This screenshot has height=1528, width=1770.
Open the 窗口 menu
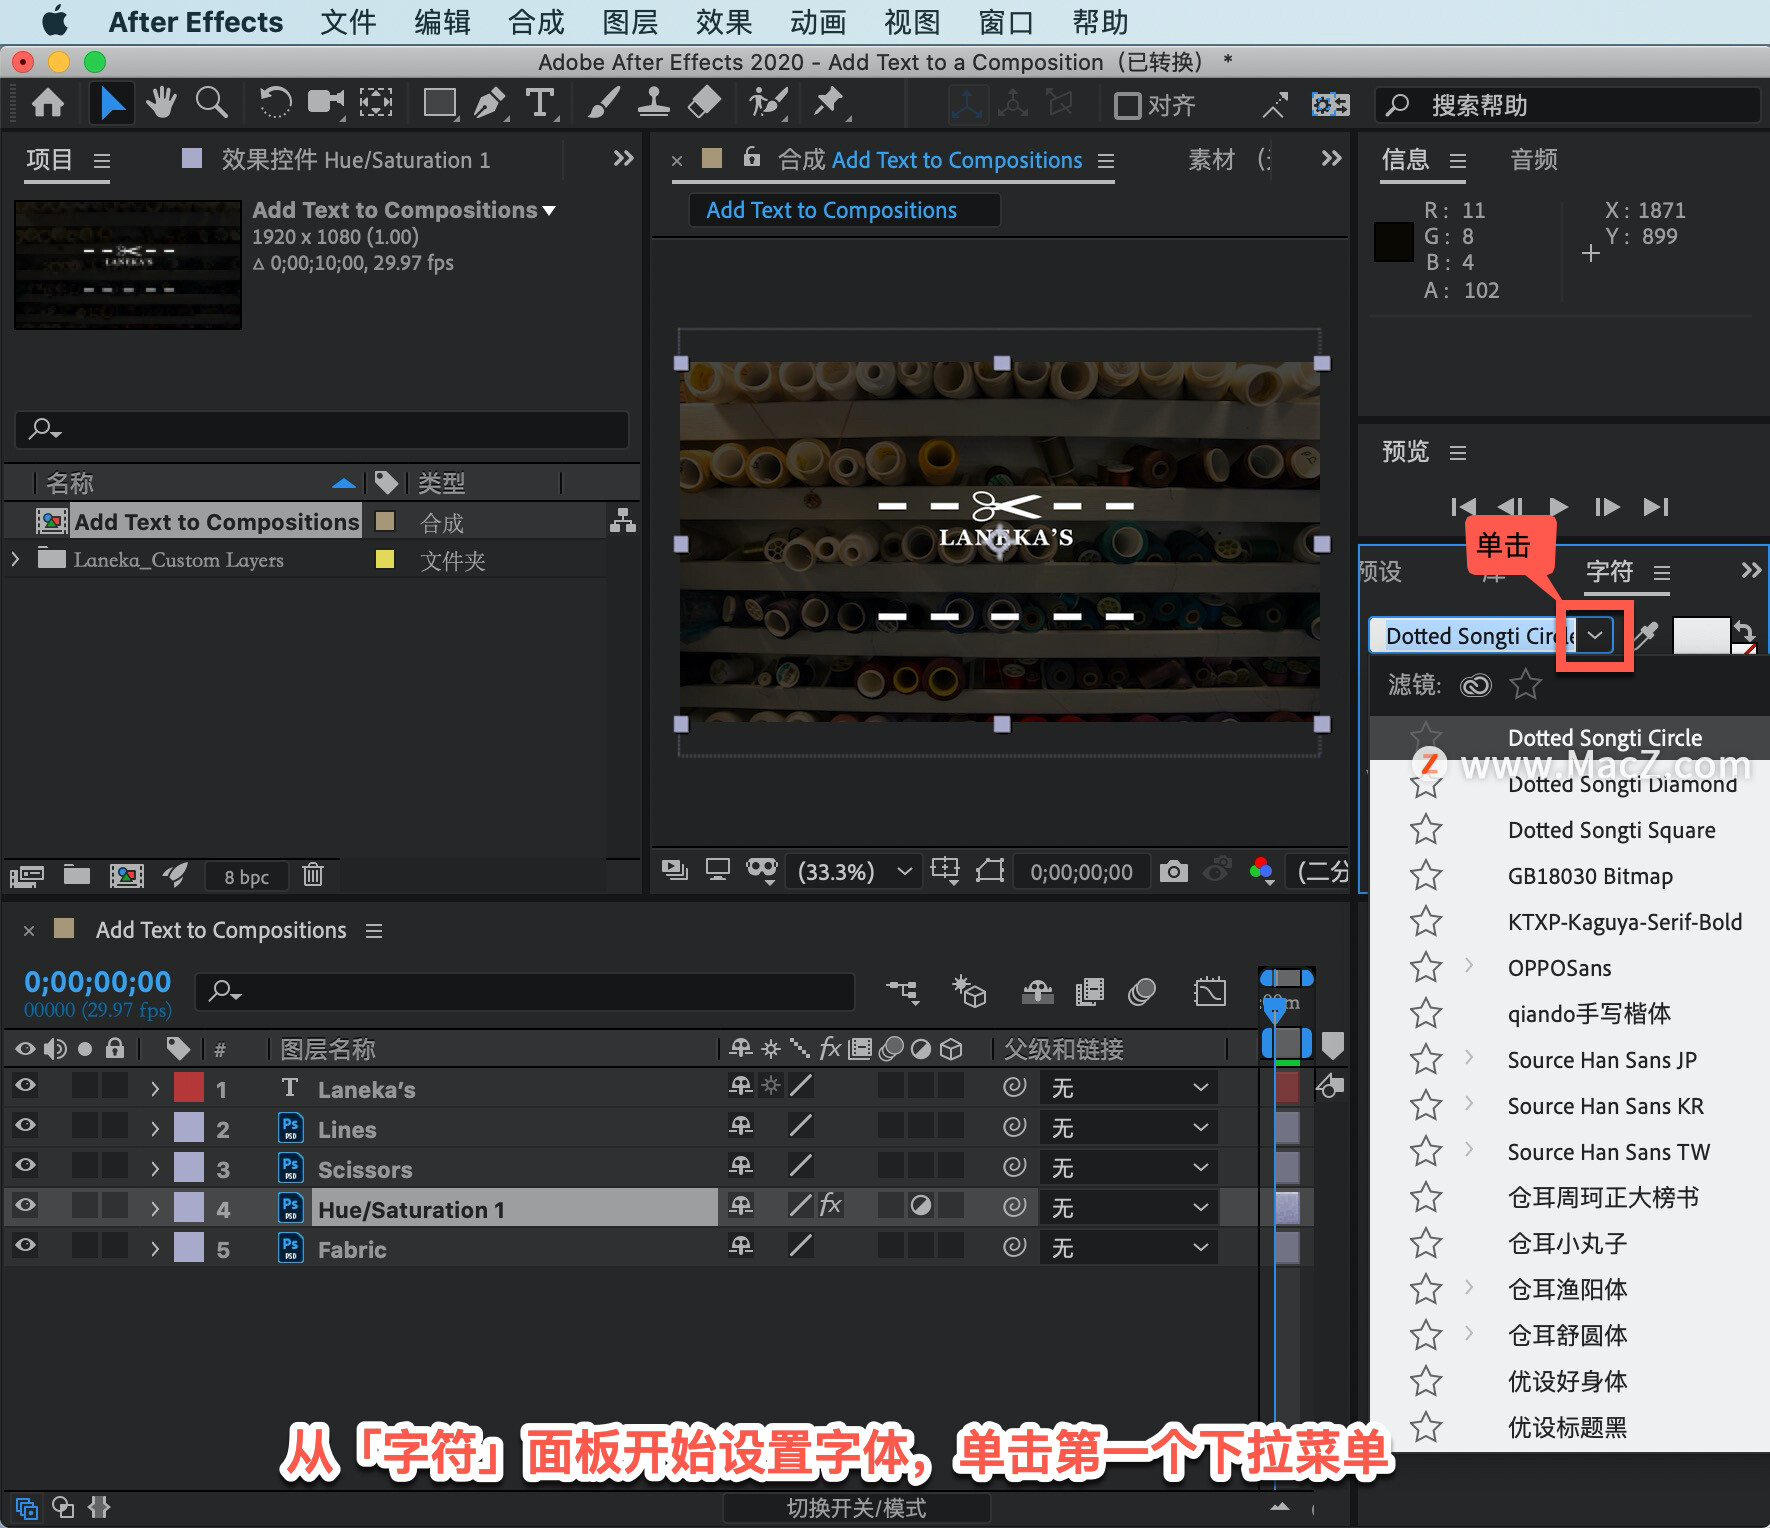(x=1006, y=22)
